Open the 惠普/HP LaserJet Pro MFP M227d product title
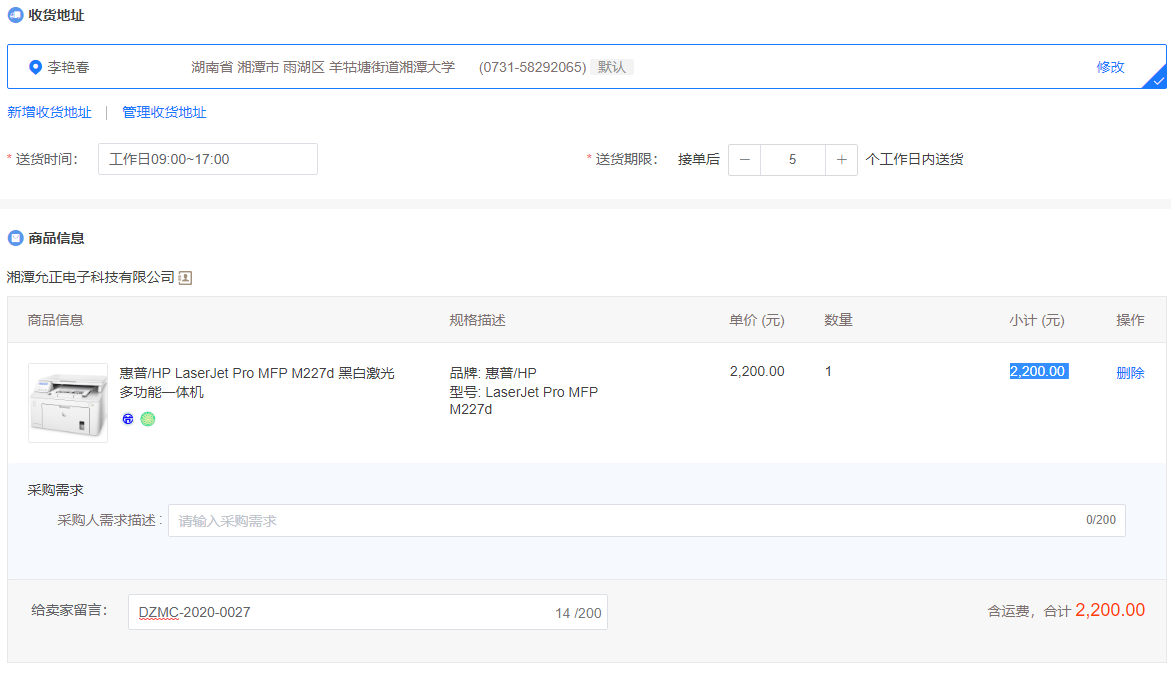The width and height of the screenshot is (1171, 685). (x=257, y=382)
